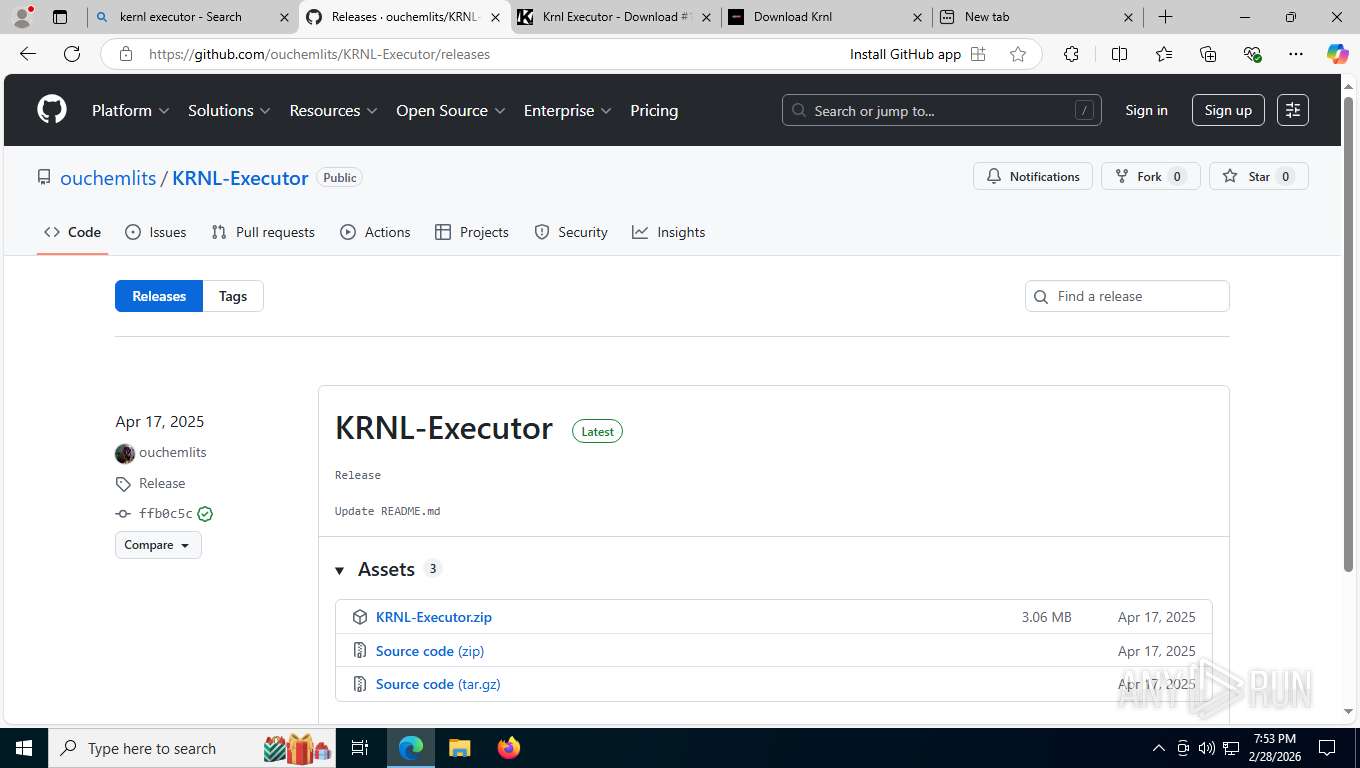Focus the Find a release field
The height and width of the screenshot is (768, 1360).
(1127, 296)
